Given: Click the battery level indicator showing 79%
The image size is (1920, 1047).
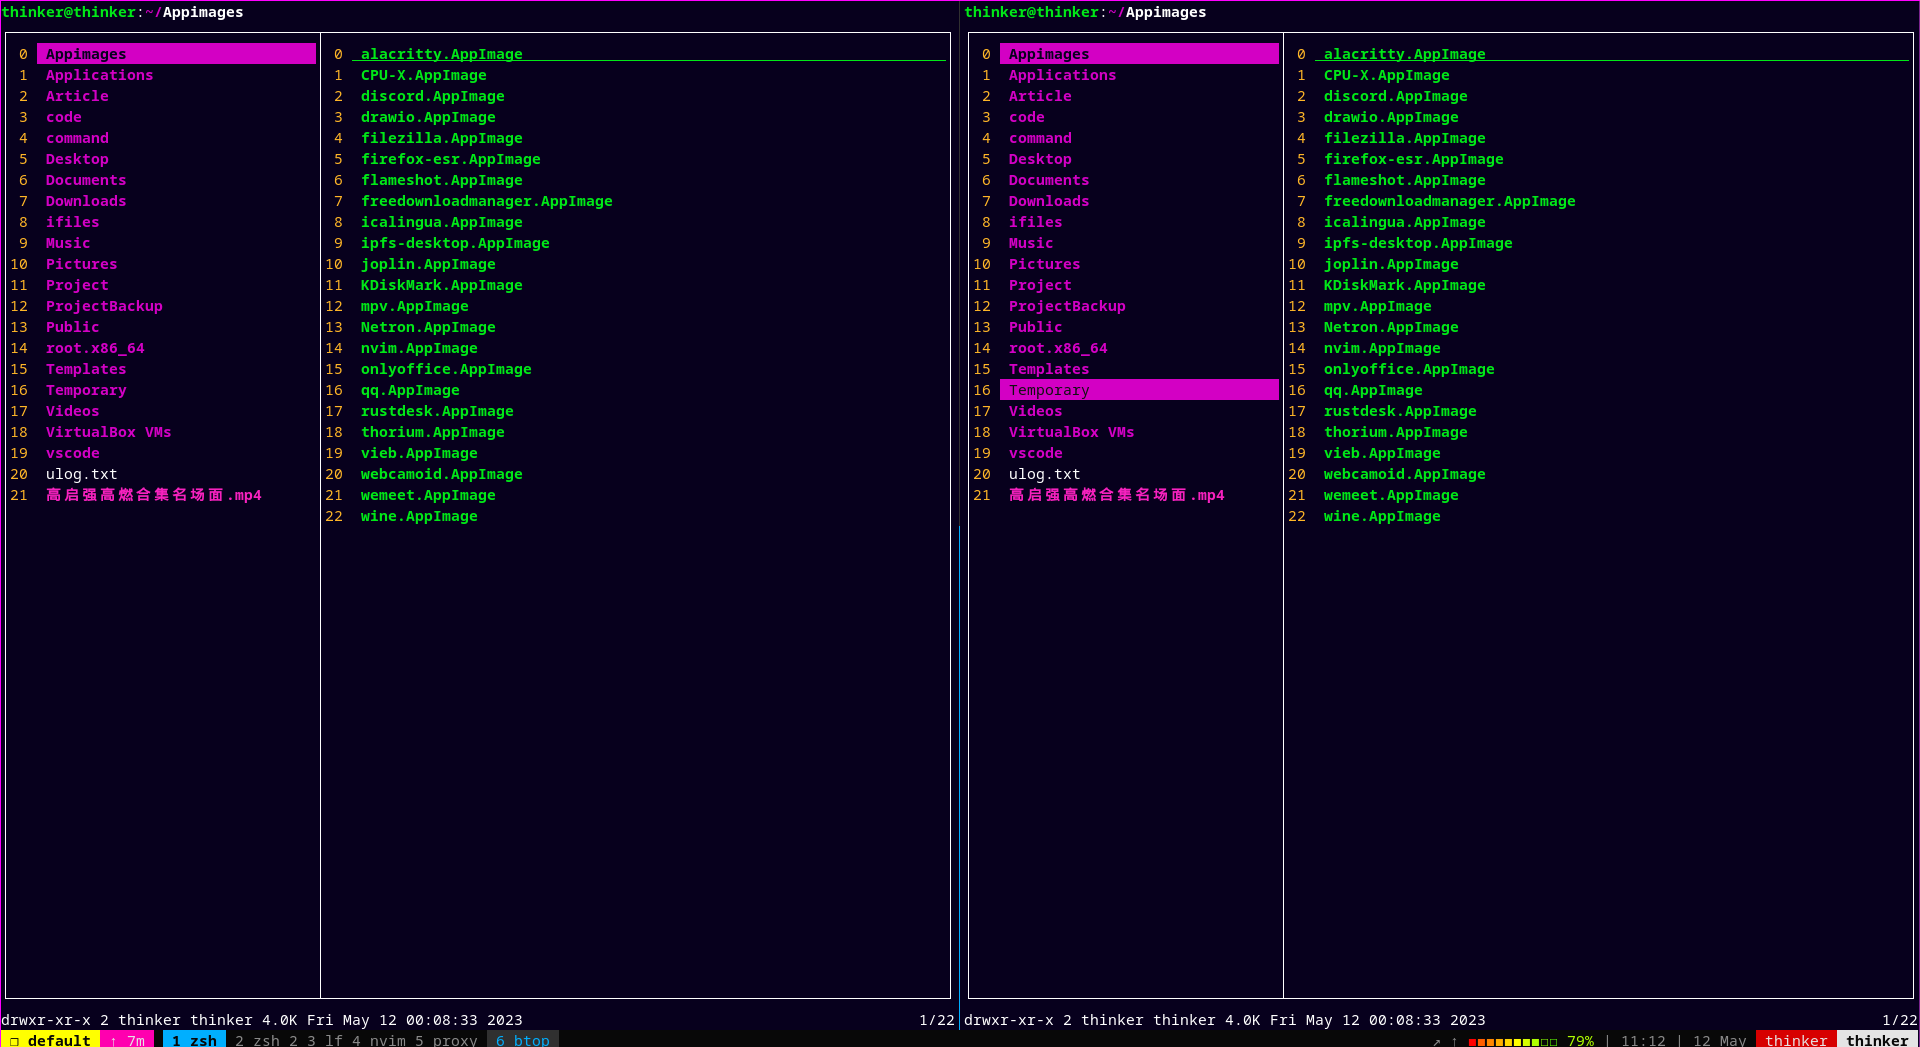Looking at the screenshot, I should (1580, 1040).
